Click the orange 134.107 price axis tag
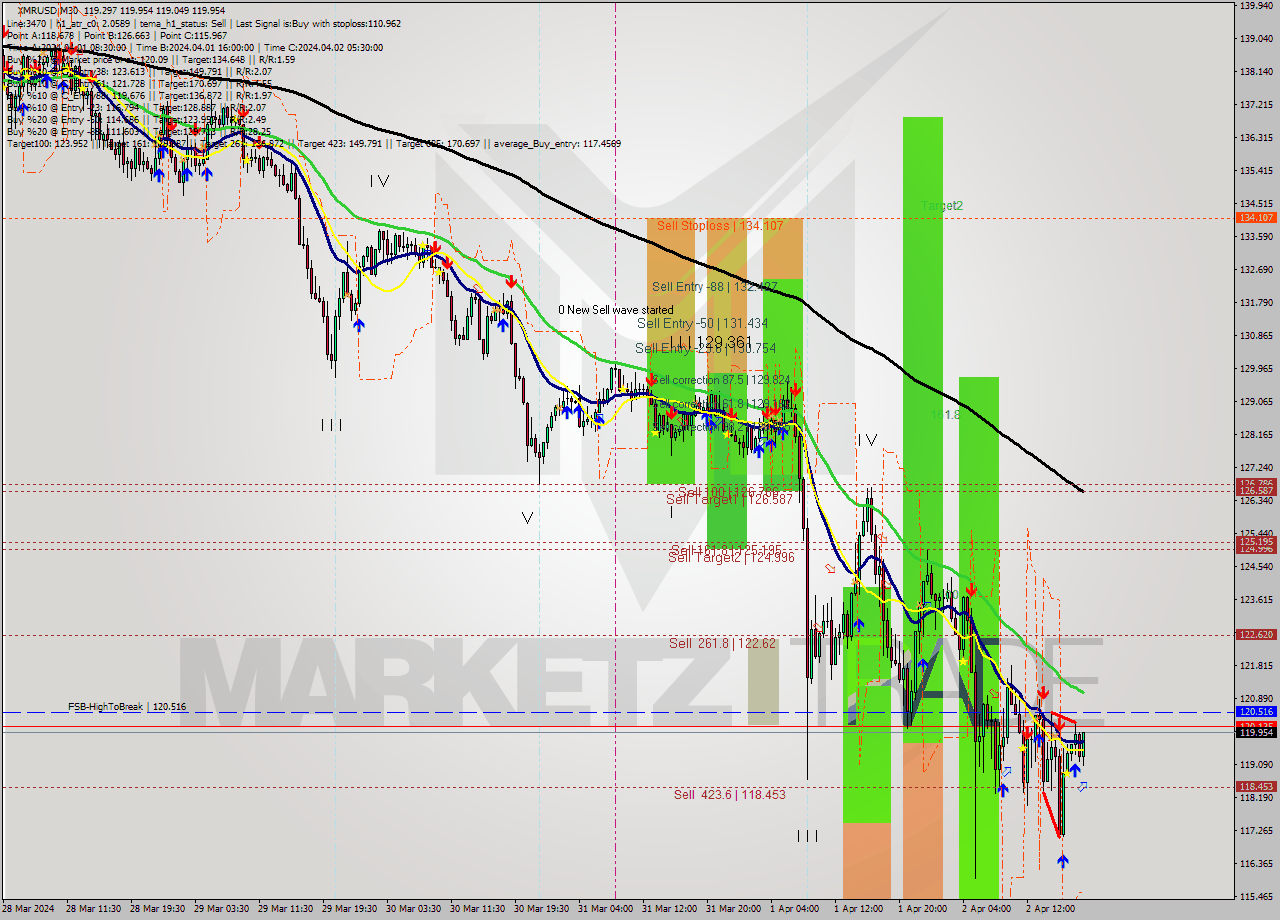1280x920 pixels. click(x=1256, y=217)
